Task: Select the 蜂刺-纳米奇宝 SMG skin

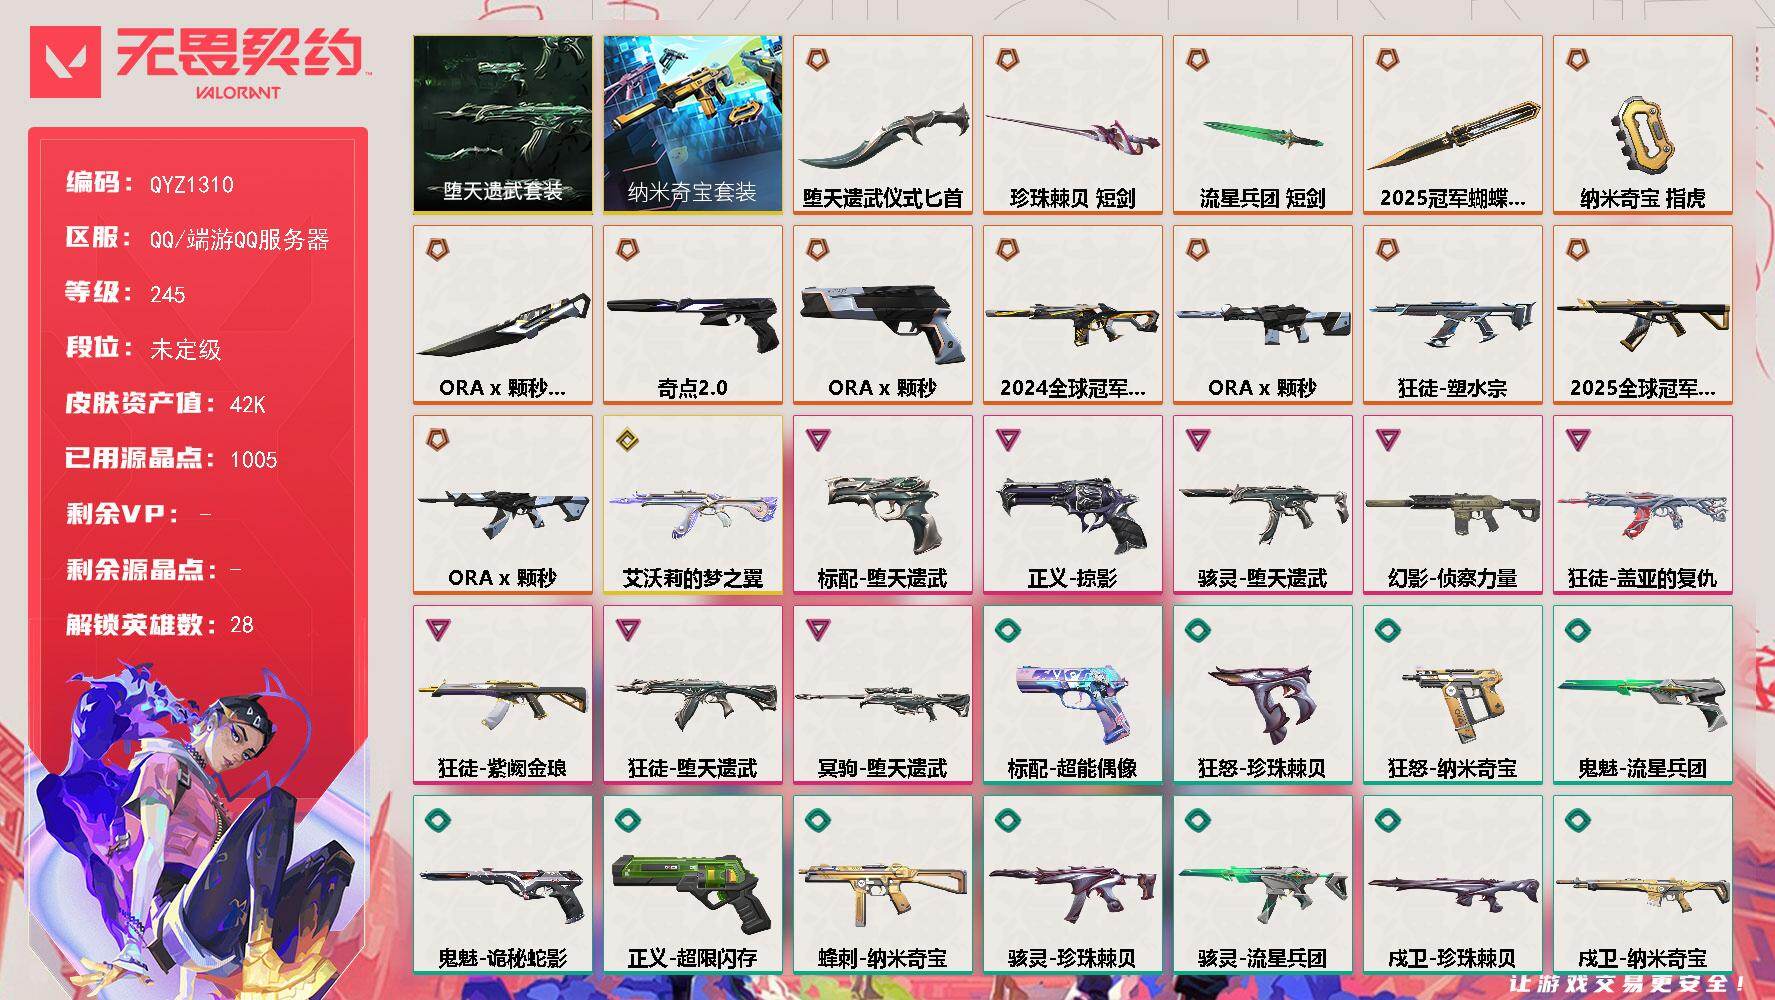Action: pos(882,884)
